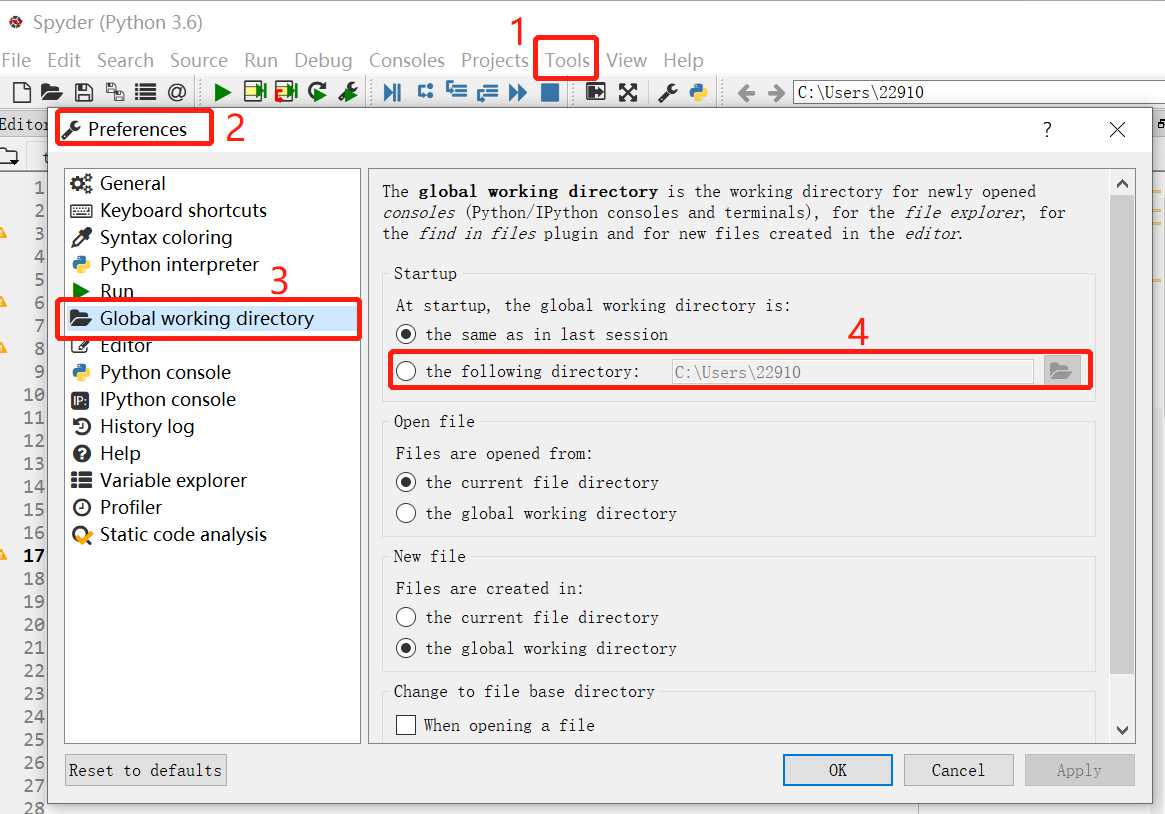Open the Projects menu
The image size is (1165, 814).
click(494, 60)
